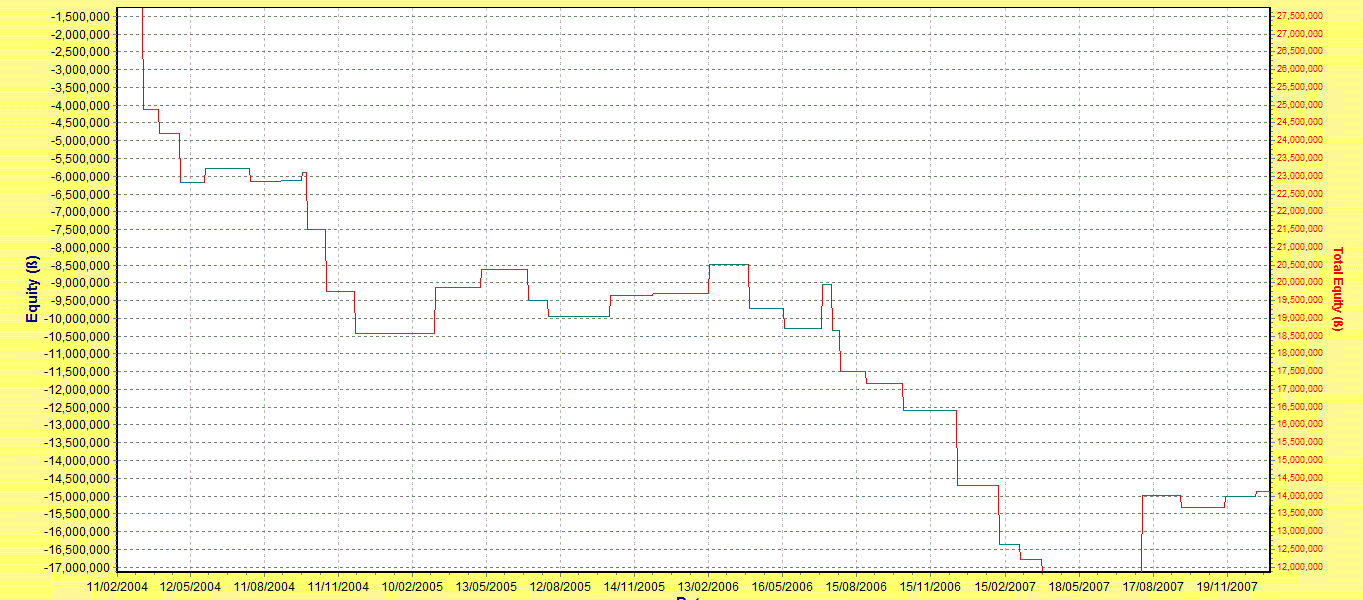1363x600 pixels.
Task: Click the -13,500,000 left axis value
Action: [78, 443]
